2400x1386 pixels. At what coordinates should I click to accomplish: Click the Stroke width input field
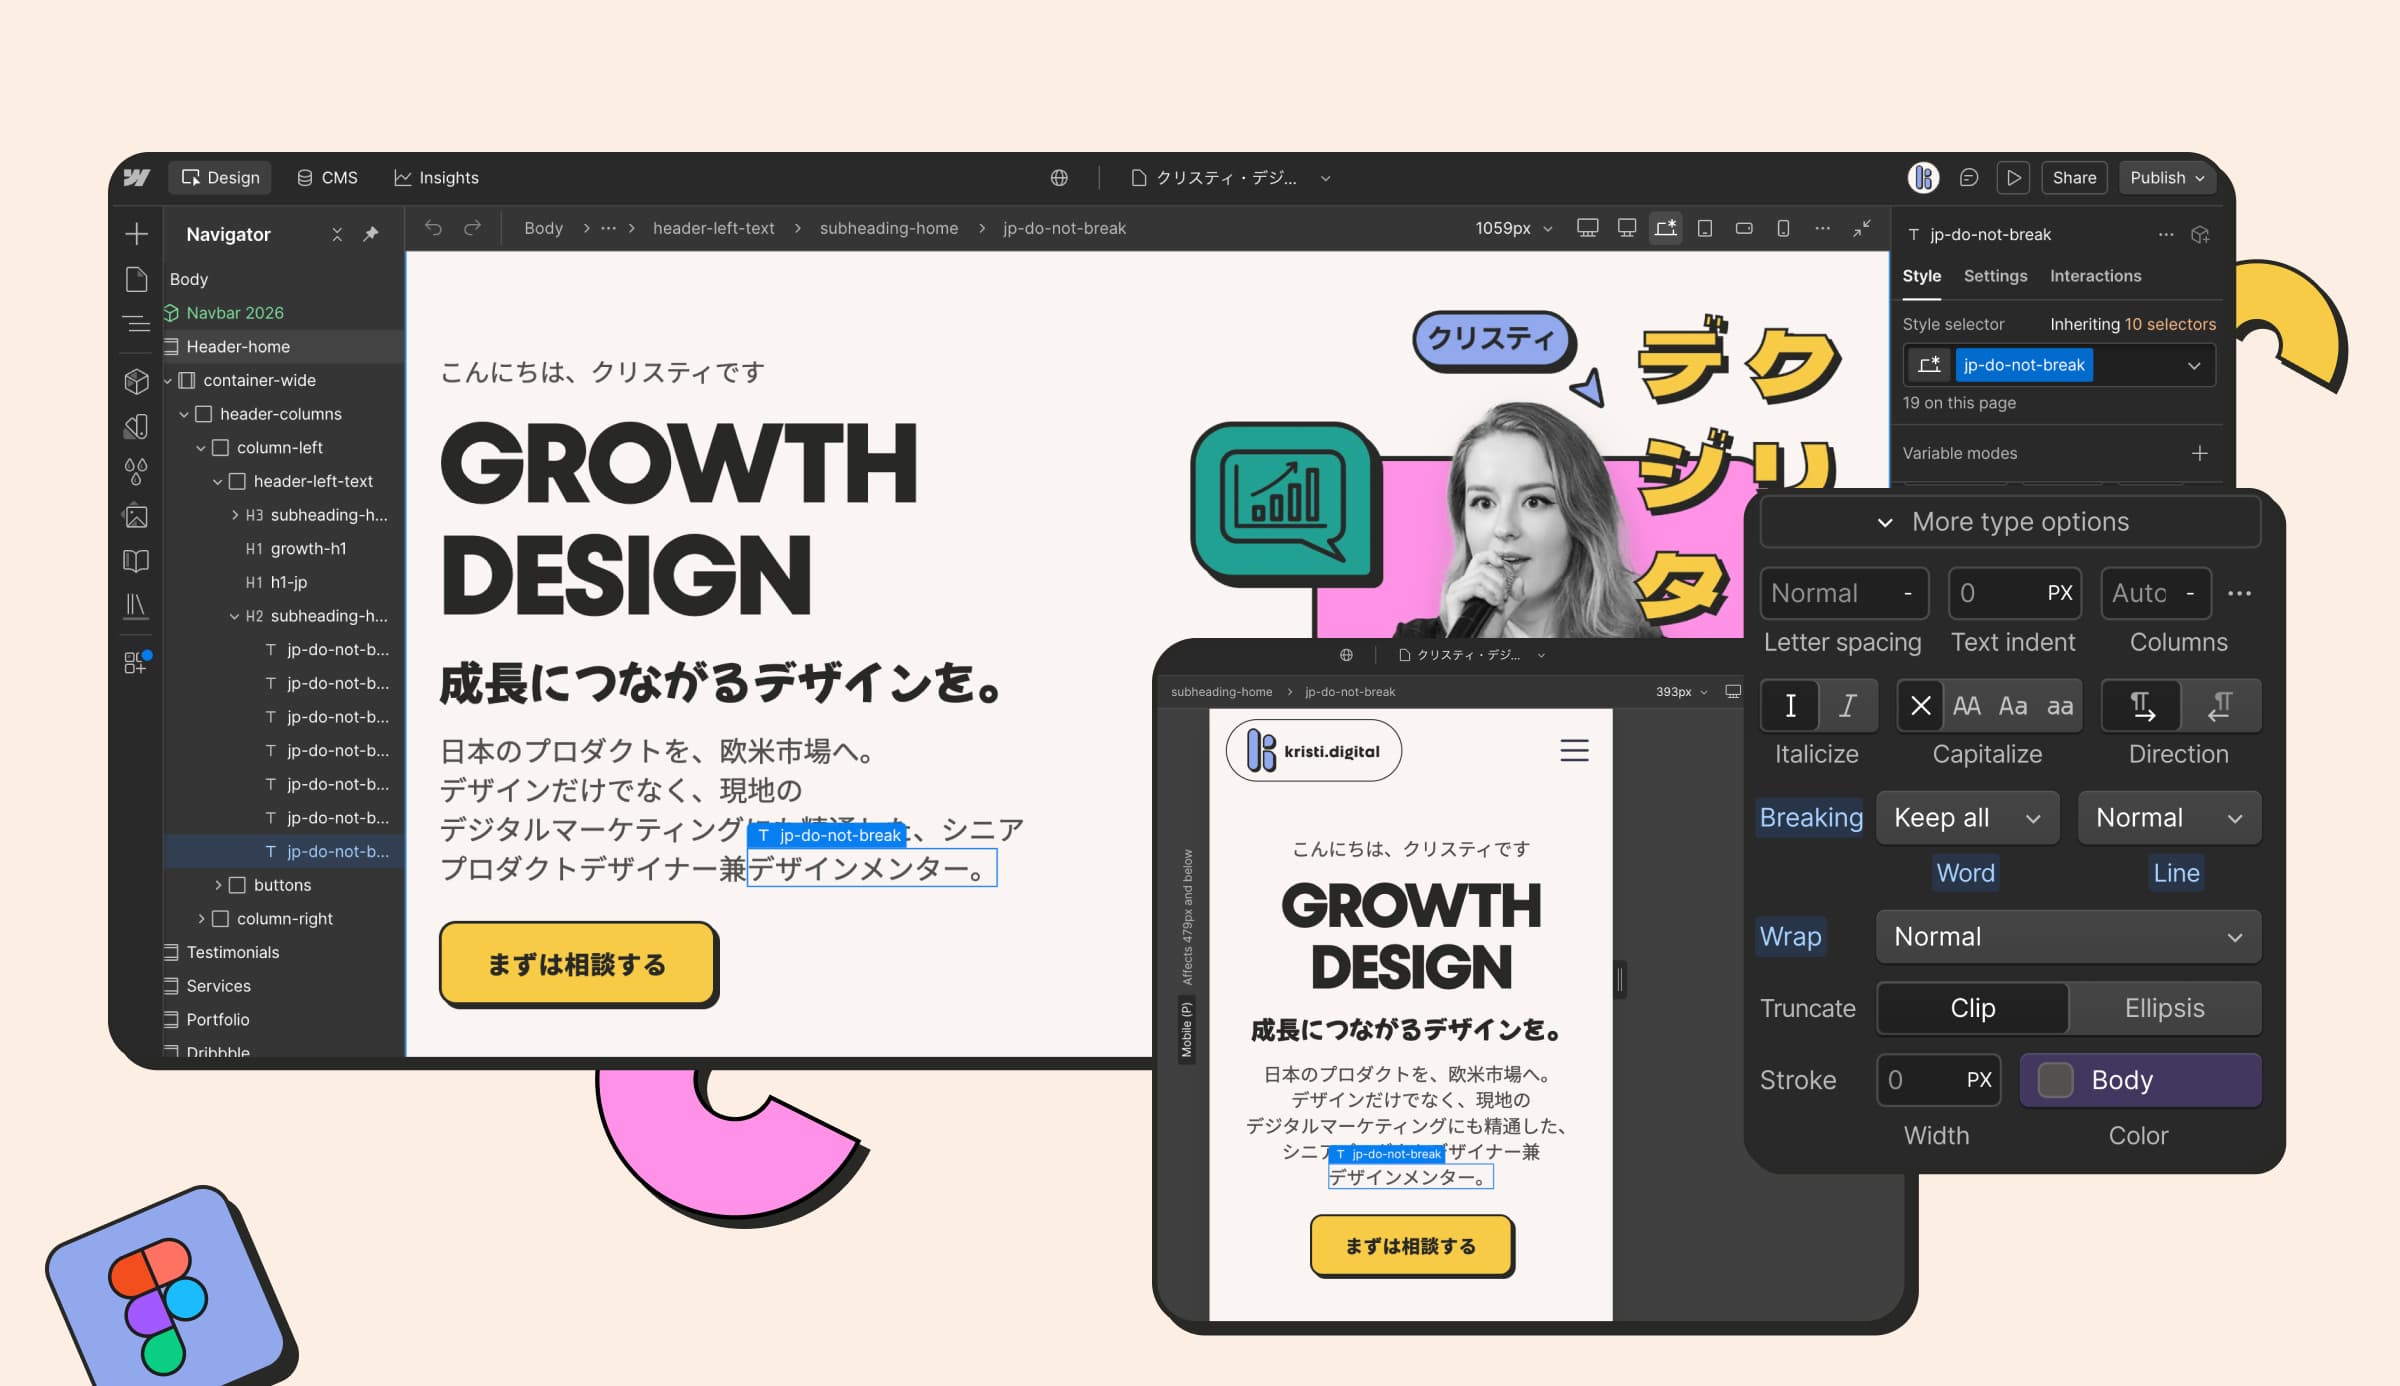(x=1938, y=1080)
